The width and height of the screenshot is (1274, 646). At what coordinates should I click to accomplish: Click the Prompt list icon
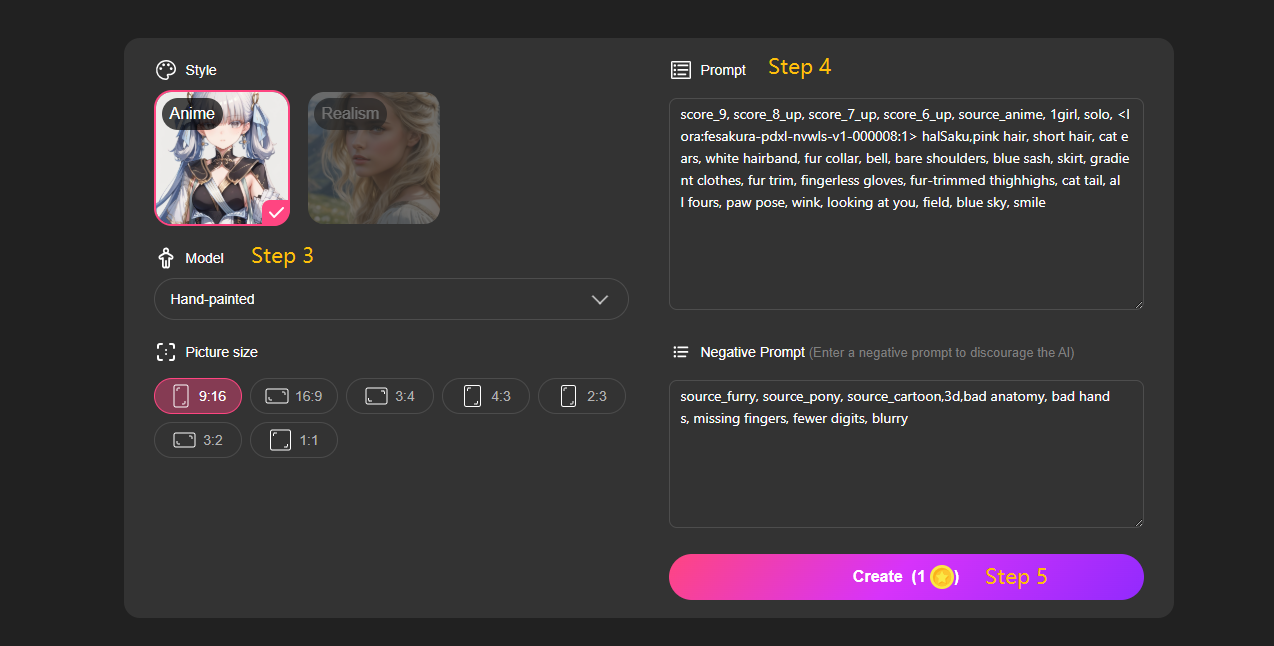[681, 70]
